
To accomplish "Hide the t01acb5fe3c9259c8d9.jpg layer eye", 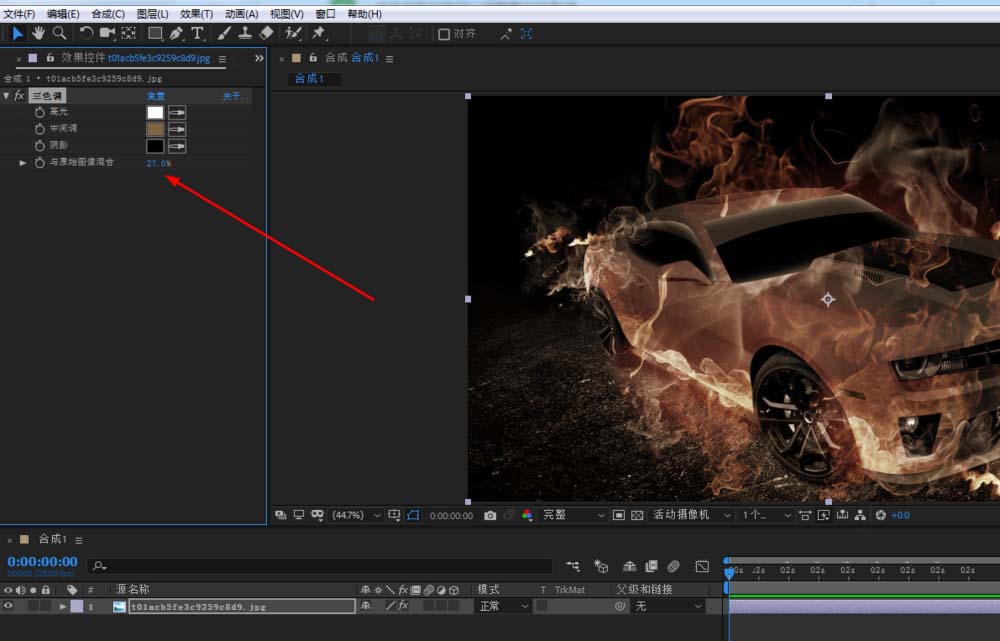I will 9,606.
